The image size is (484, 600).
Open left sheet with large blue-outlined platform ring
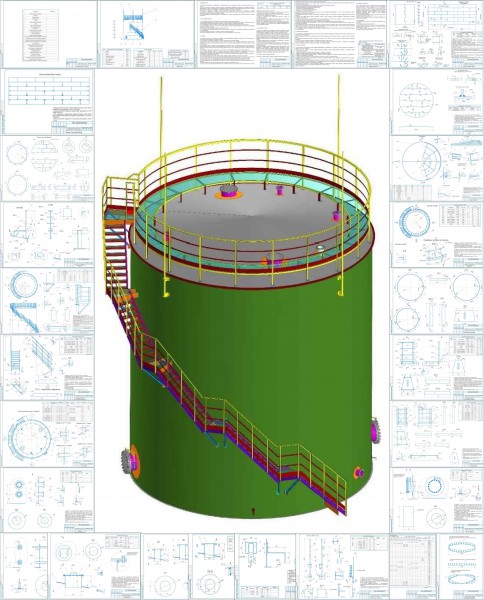pos(47,434)
